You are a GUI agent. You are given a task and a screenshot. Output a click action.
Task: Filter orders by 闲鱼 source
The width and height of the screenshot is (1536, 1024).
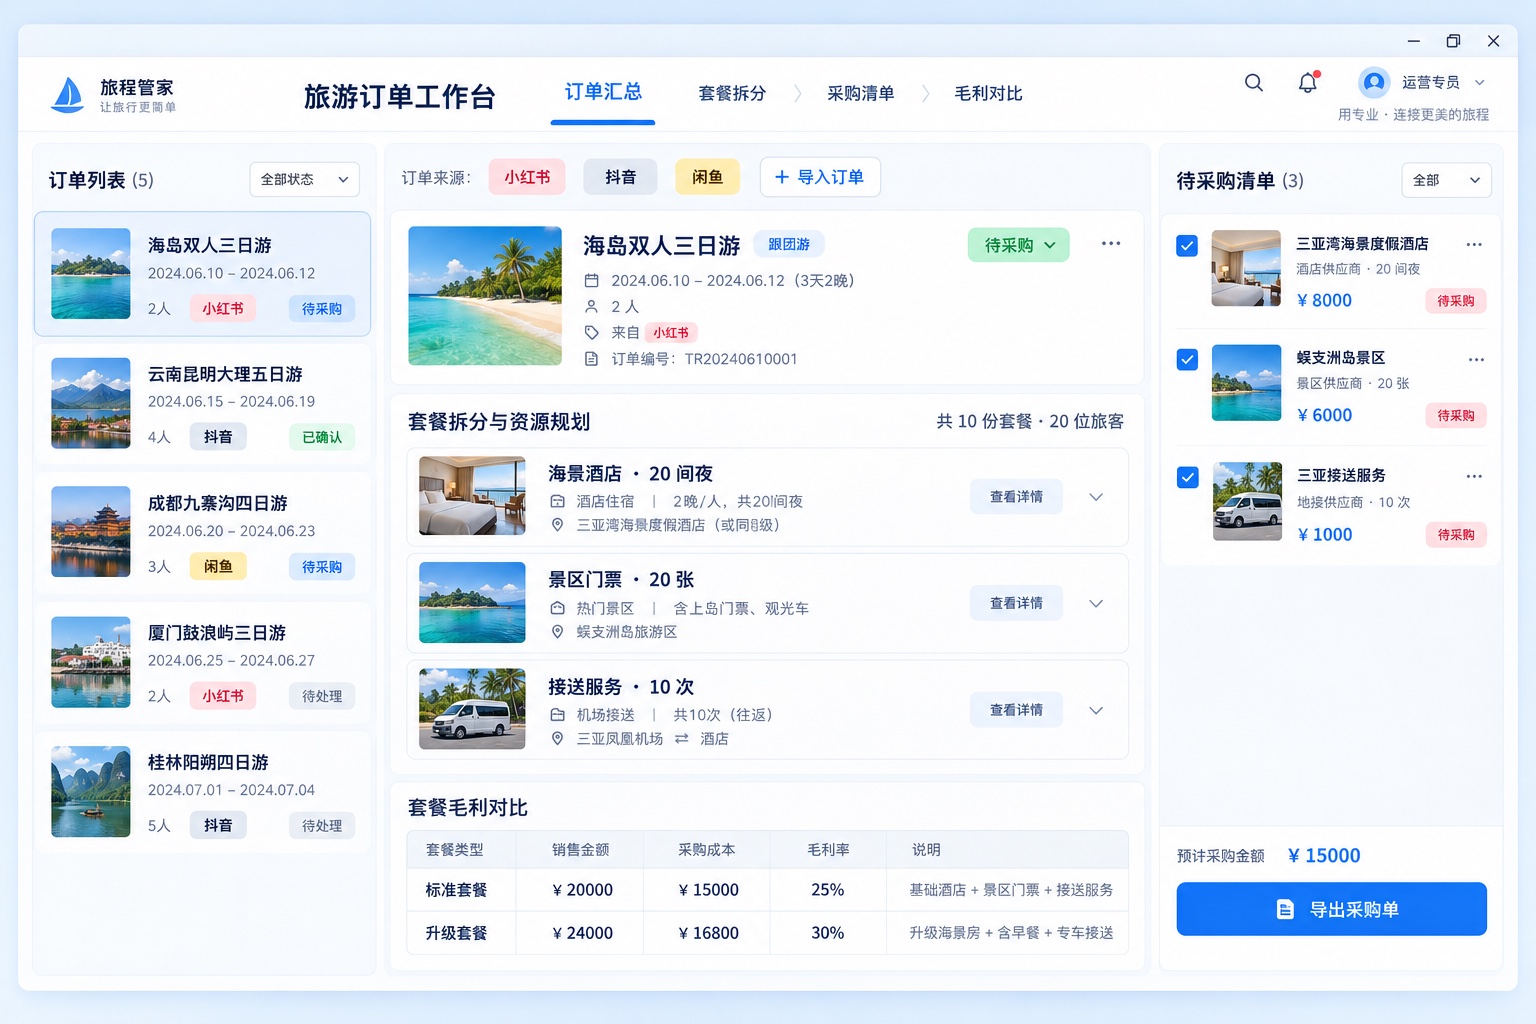pos(707,177)
